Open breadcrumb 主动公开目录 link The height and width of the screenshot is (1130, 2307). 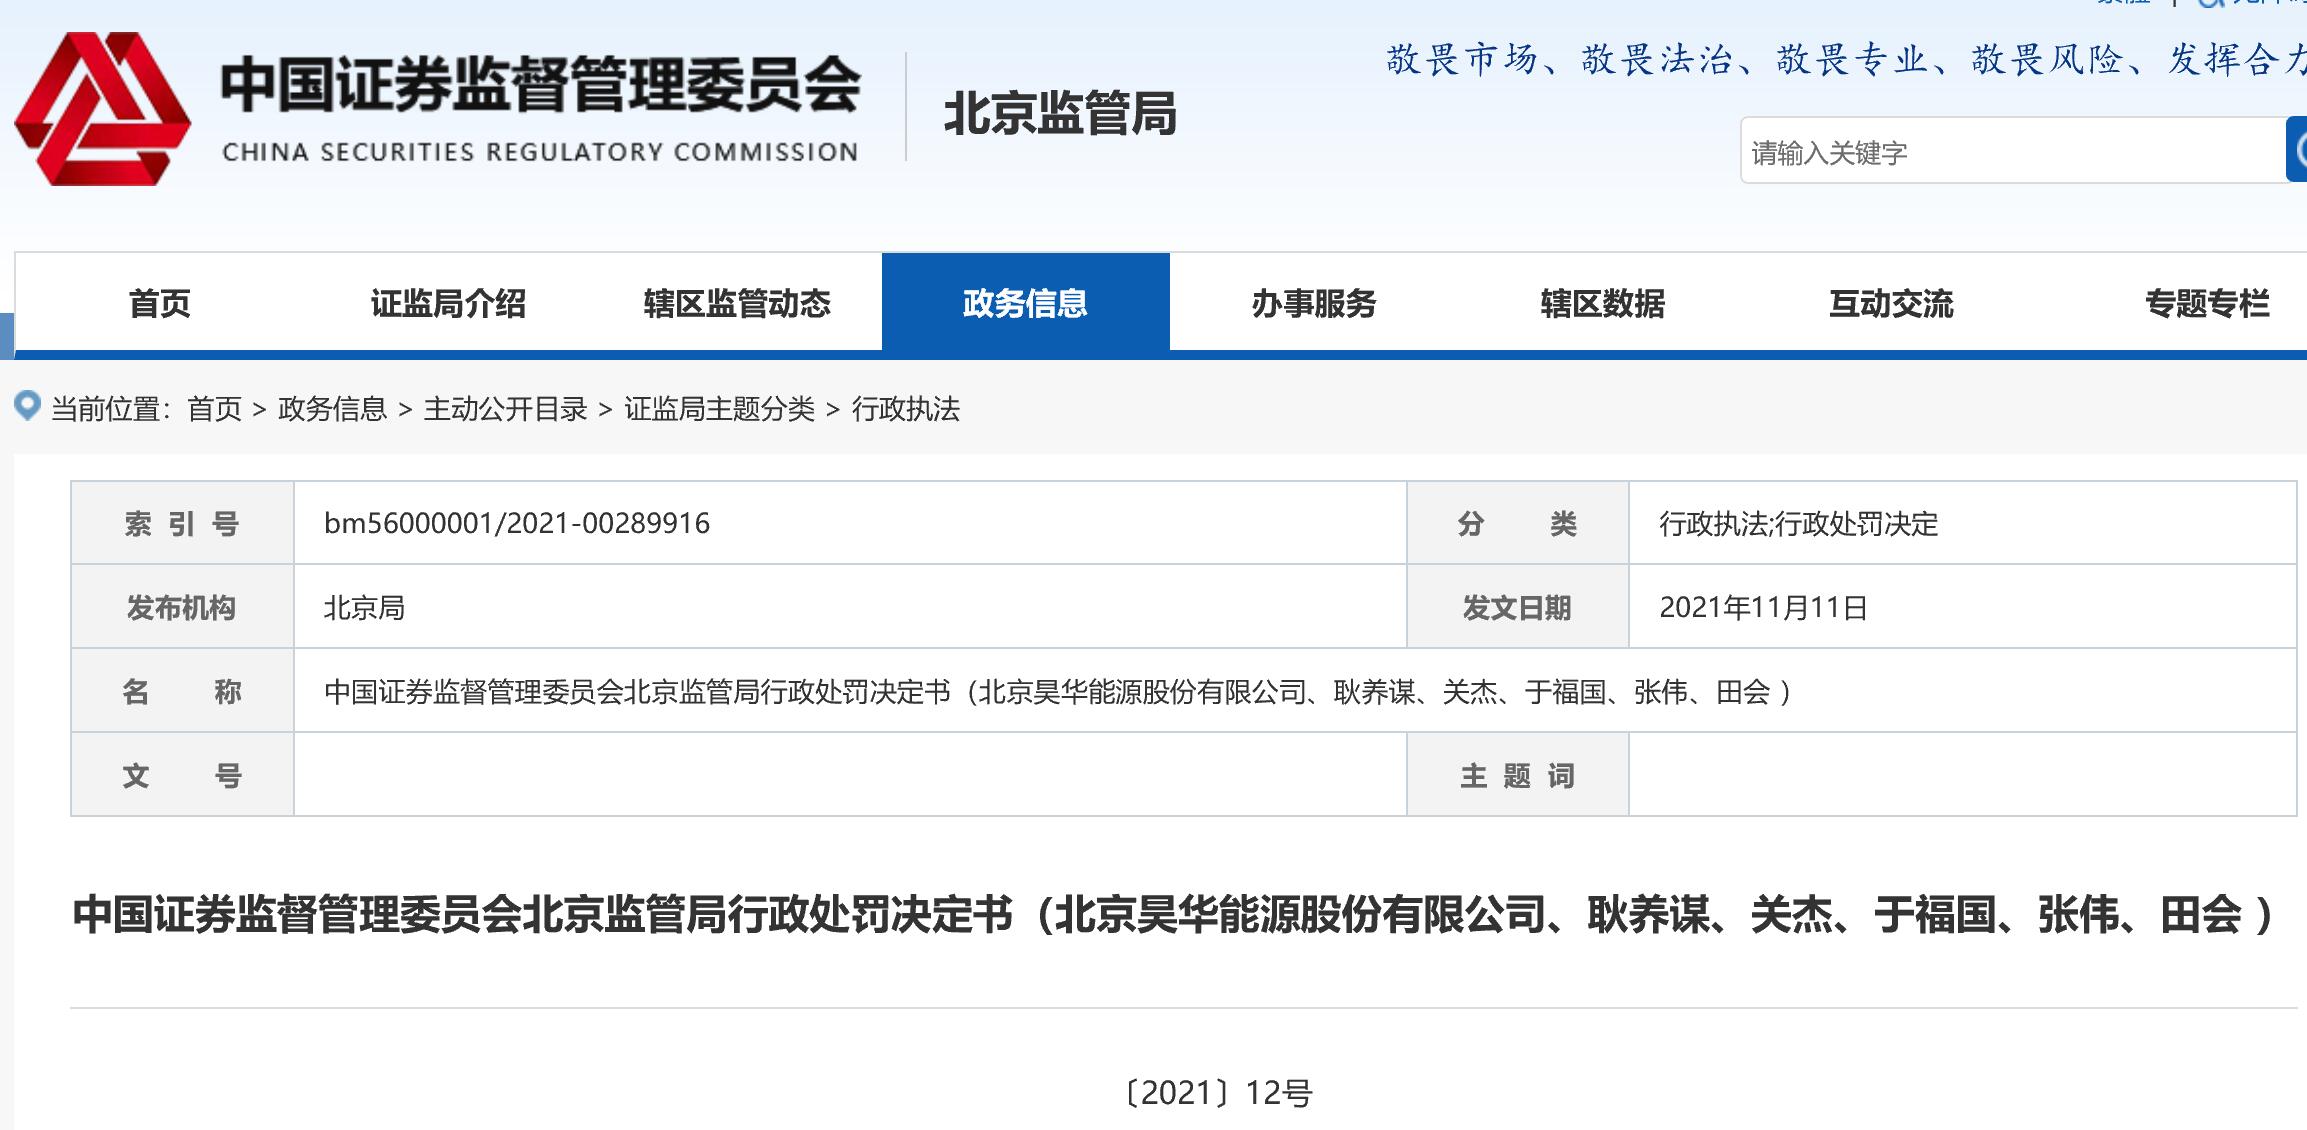pyautogui.click(x=505, y=409)
